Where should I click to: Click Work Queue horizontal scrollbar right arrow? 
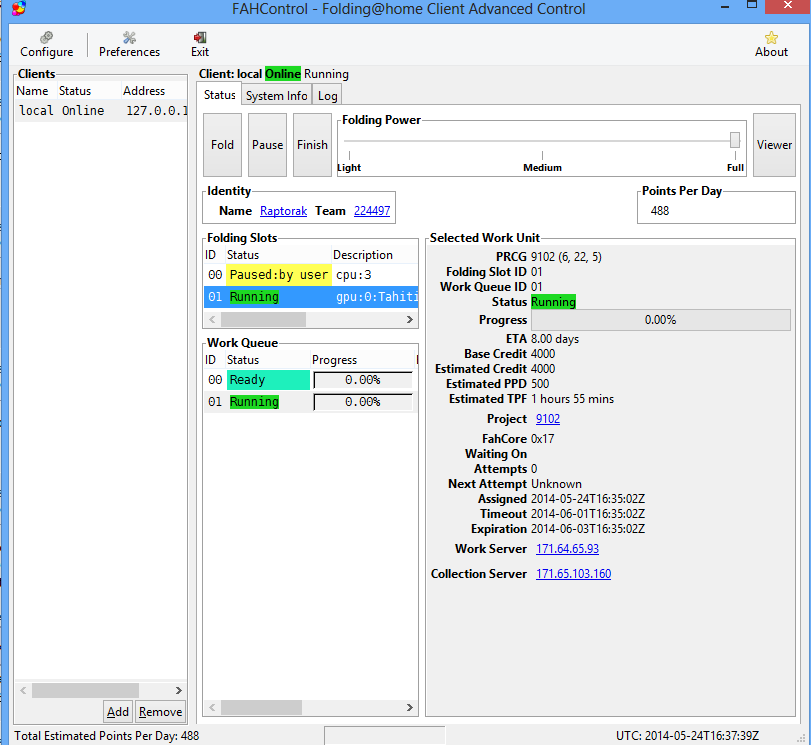tap(410, 707)
